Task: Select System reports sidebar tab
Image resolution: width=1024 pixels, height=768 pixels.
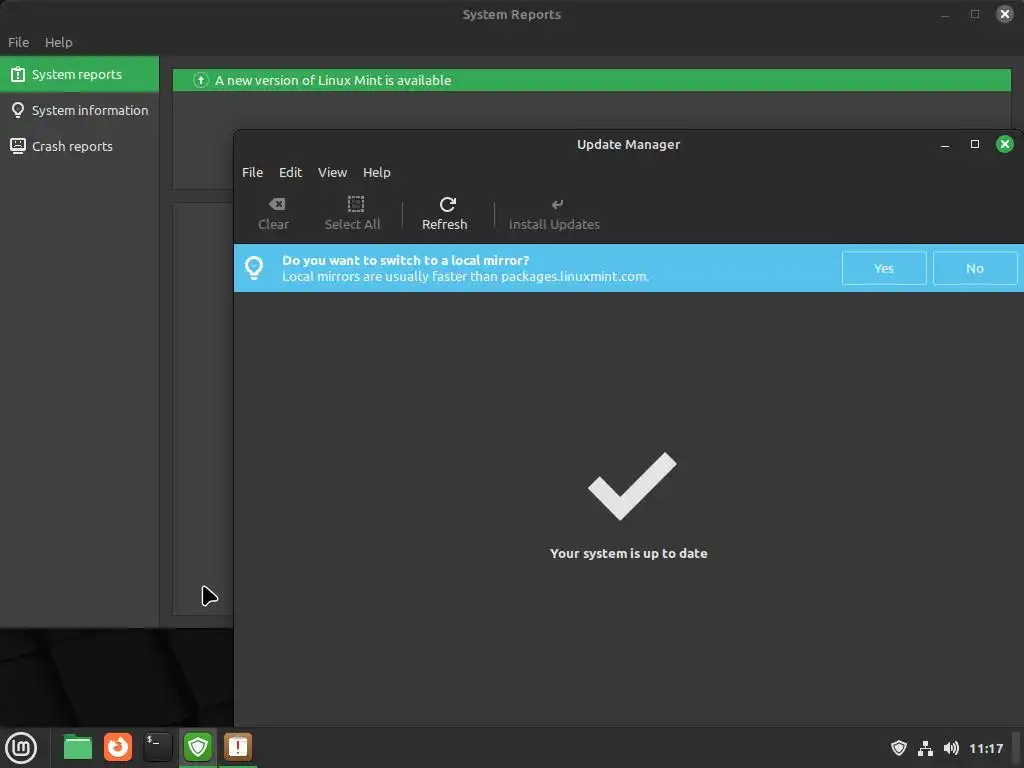Action: pos(79,74)
